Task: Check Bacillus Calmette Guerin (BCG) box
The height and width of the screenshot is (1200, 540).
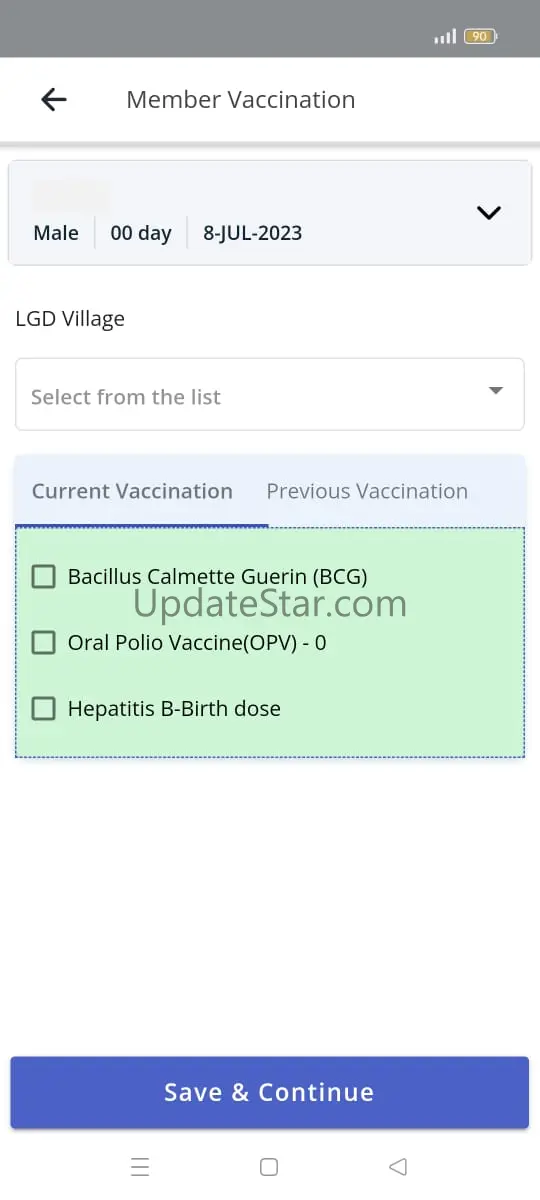Action: pyautogui.click(x=44, y=577)
